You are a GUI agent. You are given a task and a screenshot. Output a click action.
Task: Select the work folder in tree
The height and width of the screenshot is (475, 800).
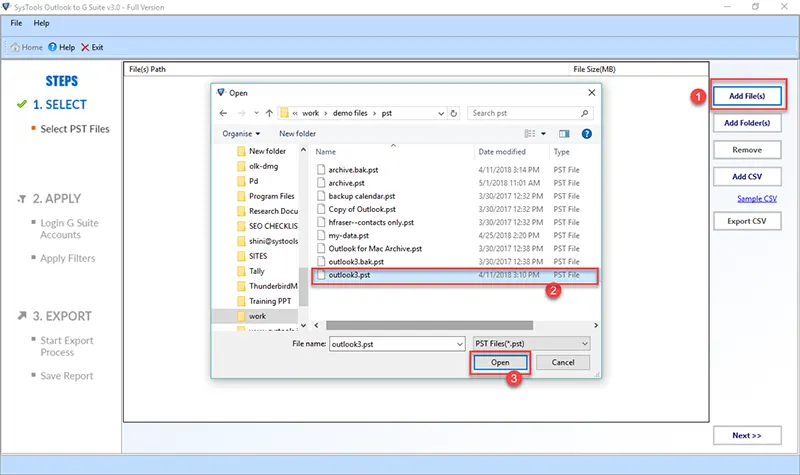(x=255, y=316)
